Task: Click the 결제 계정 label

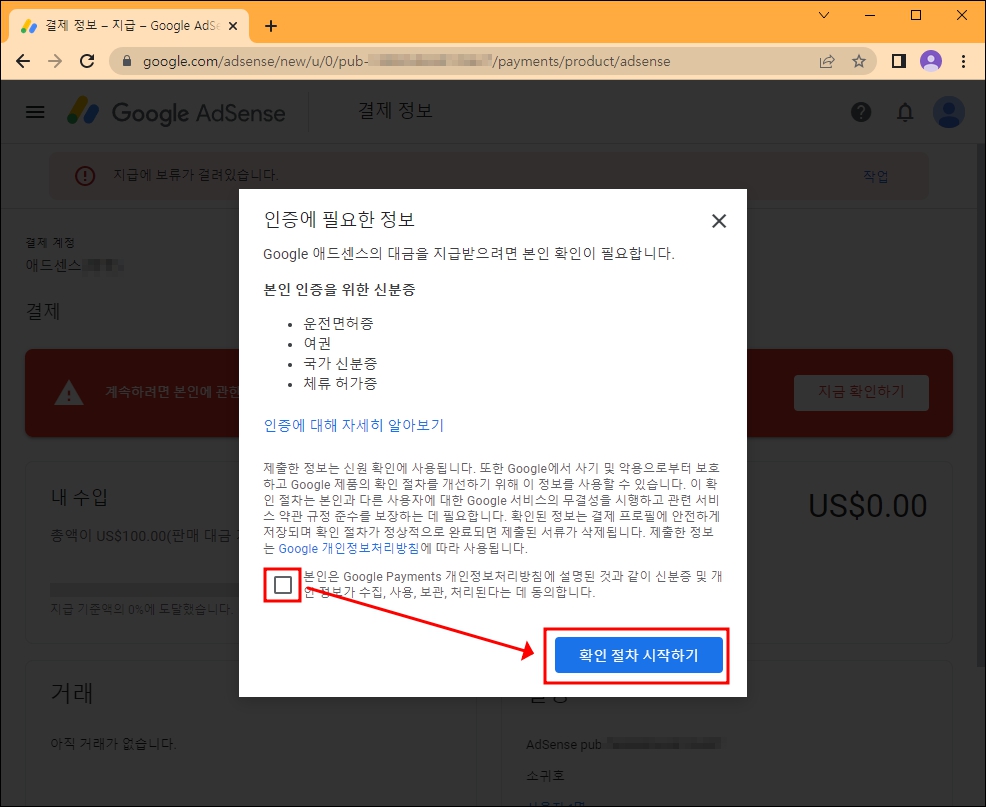Action: tap(50, 243)
